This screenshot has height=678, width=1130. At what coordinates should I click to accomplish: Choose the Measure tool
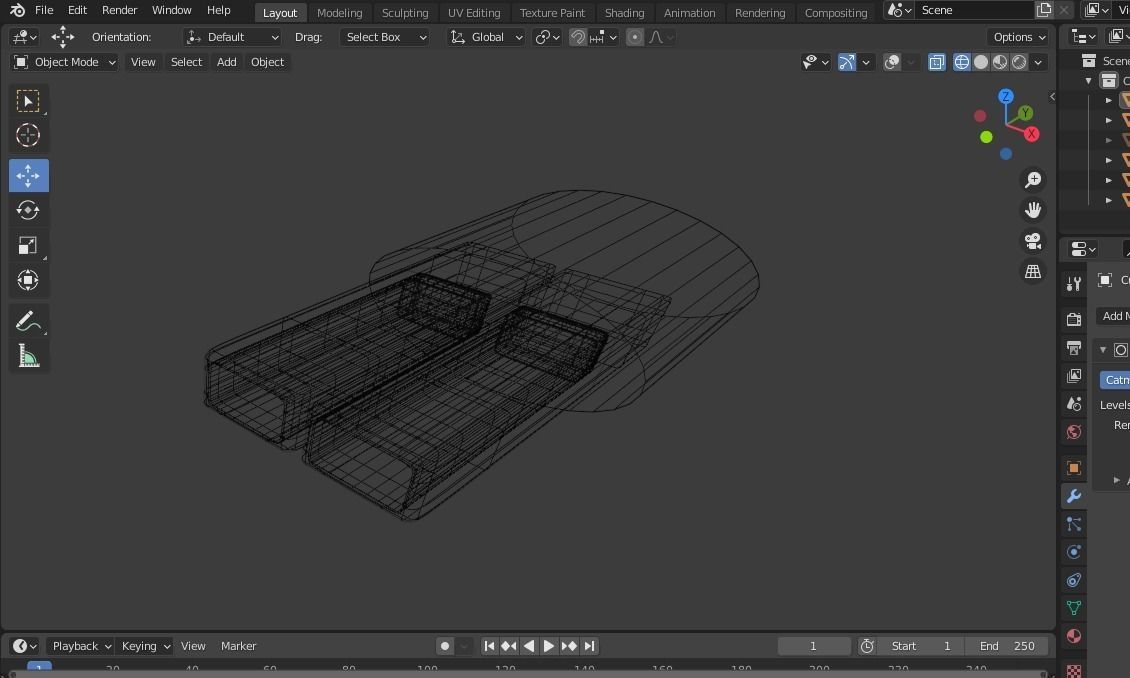pyautogui.click(x=28, y=357)
